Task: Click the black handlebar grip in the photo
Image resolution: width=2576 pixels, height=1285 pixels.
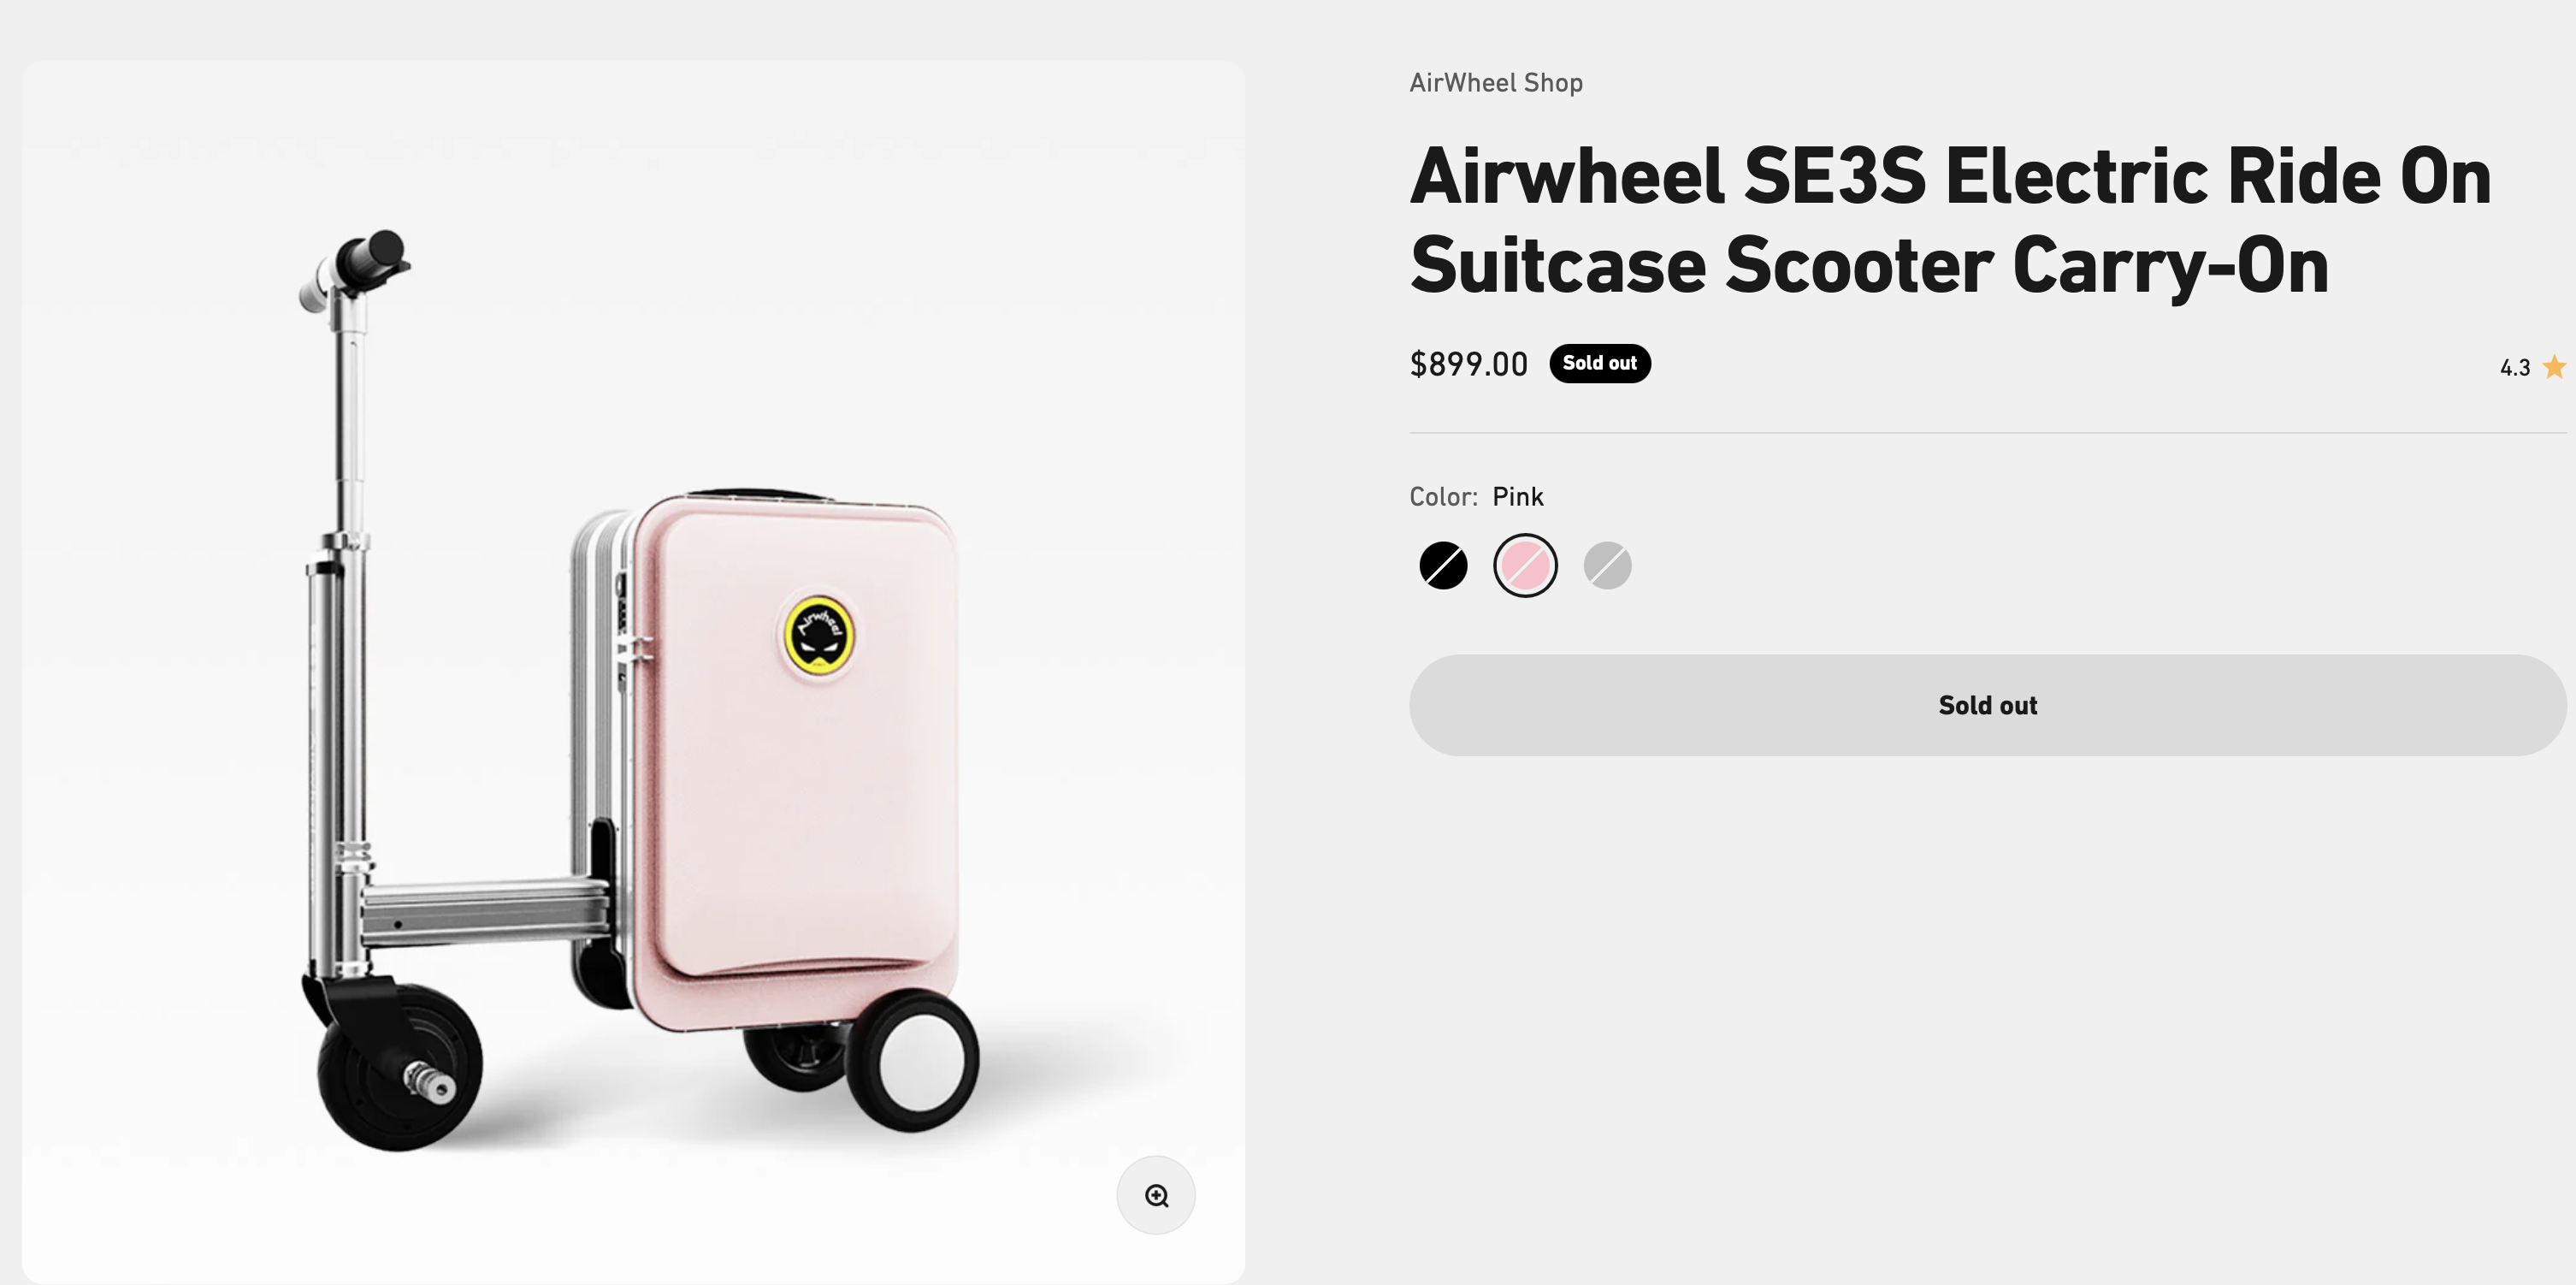Action: (374, 257)
